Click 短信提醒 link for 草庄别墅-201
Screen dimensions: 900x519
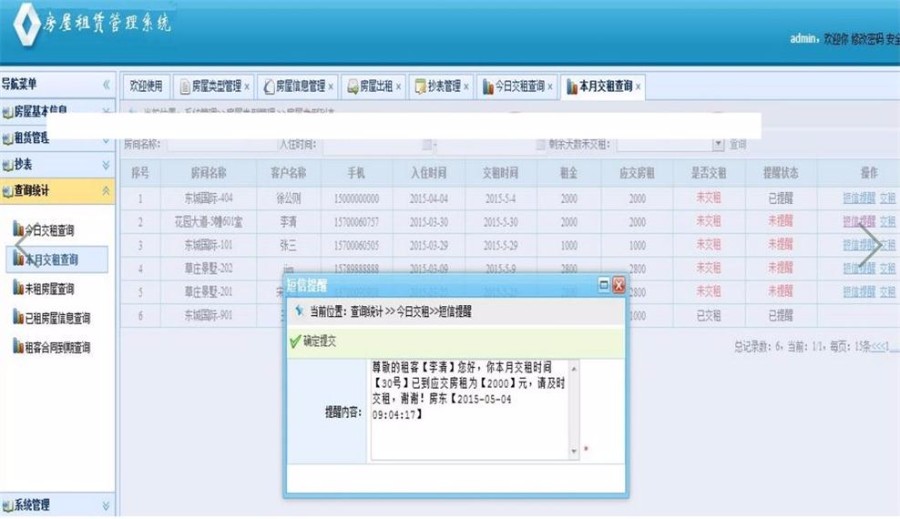point(859,292)
